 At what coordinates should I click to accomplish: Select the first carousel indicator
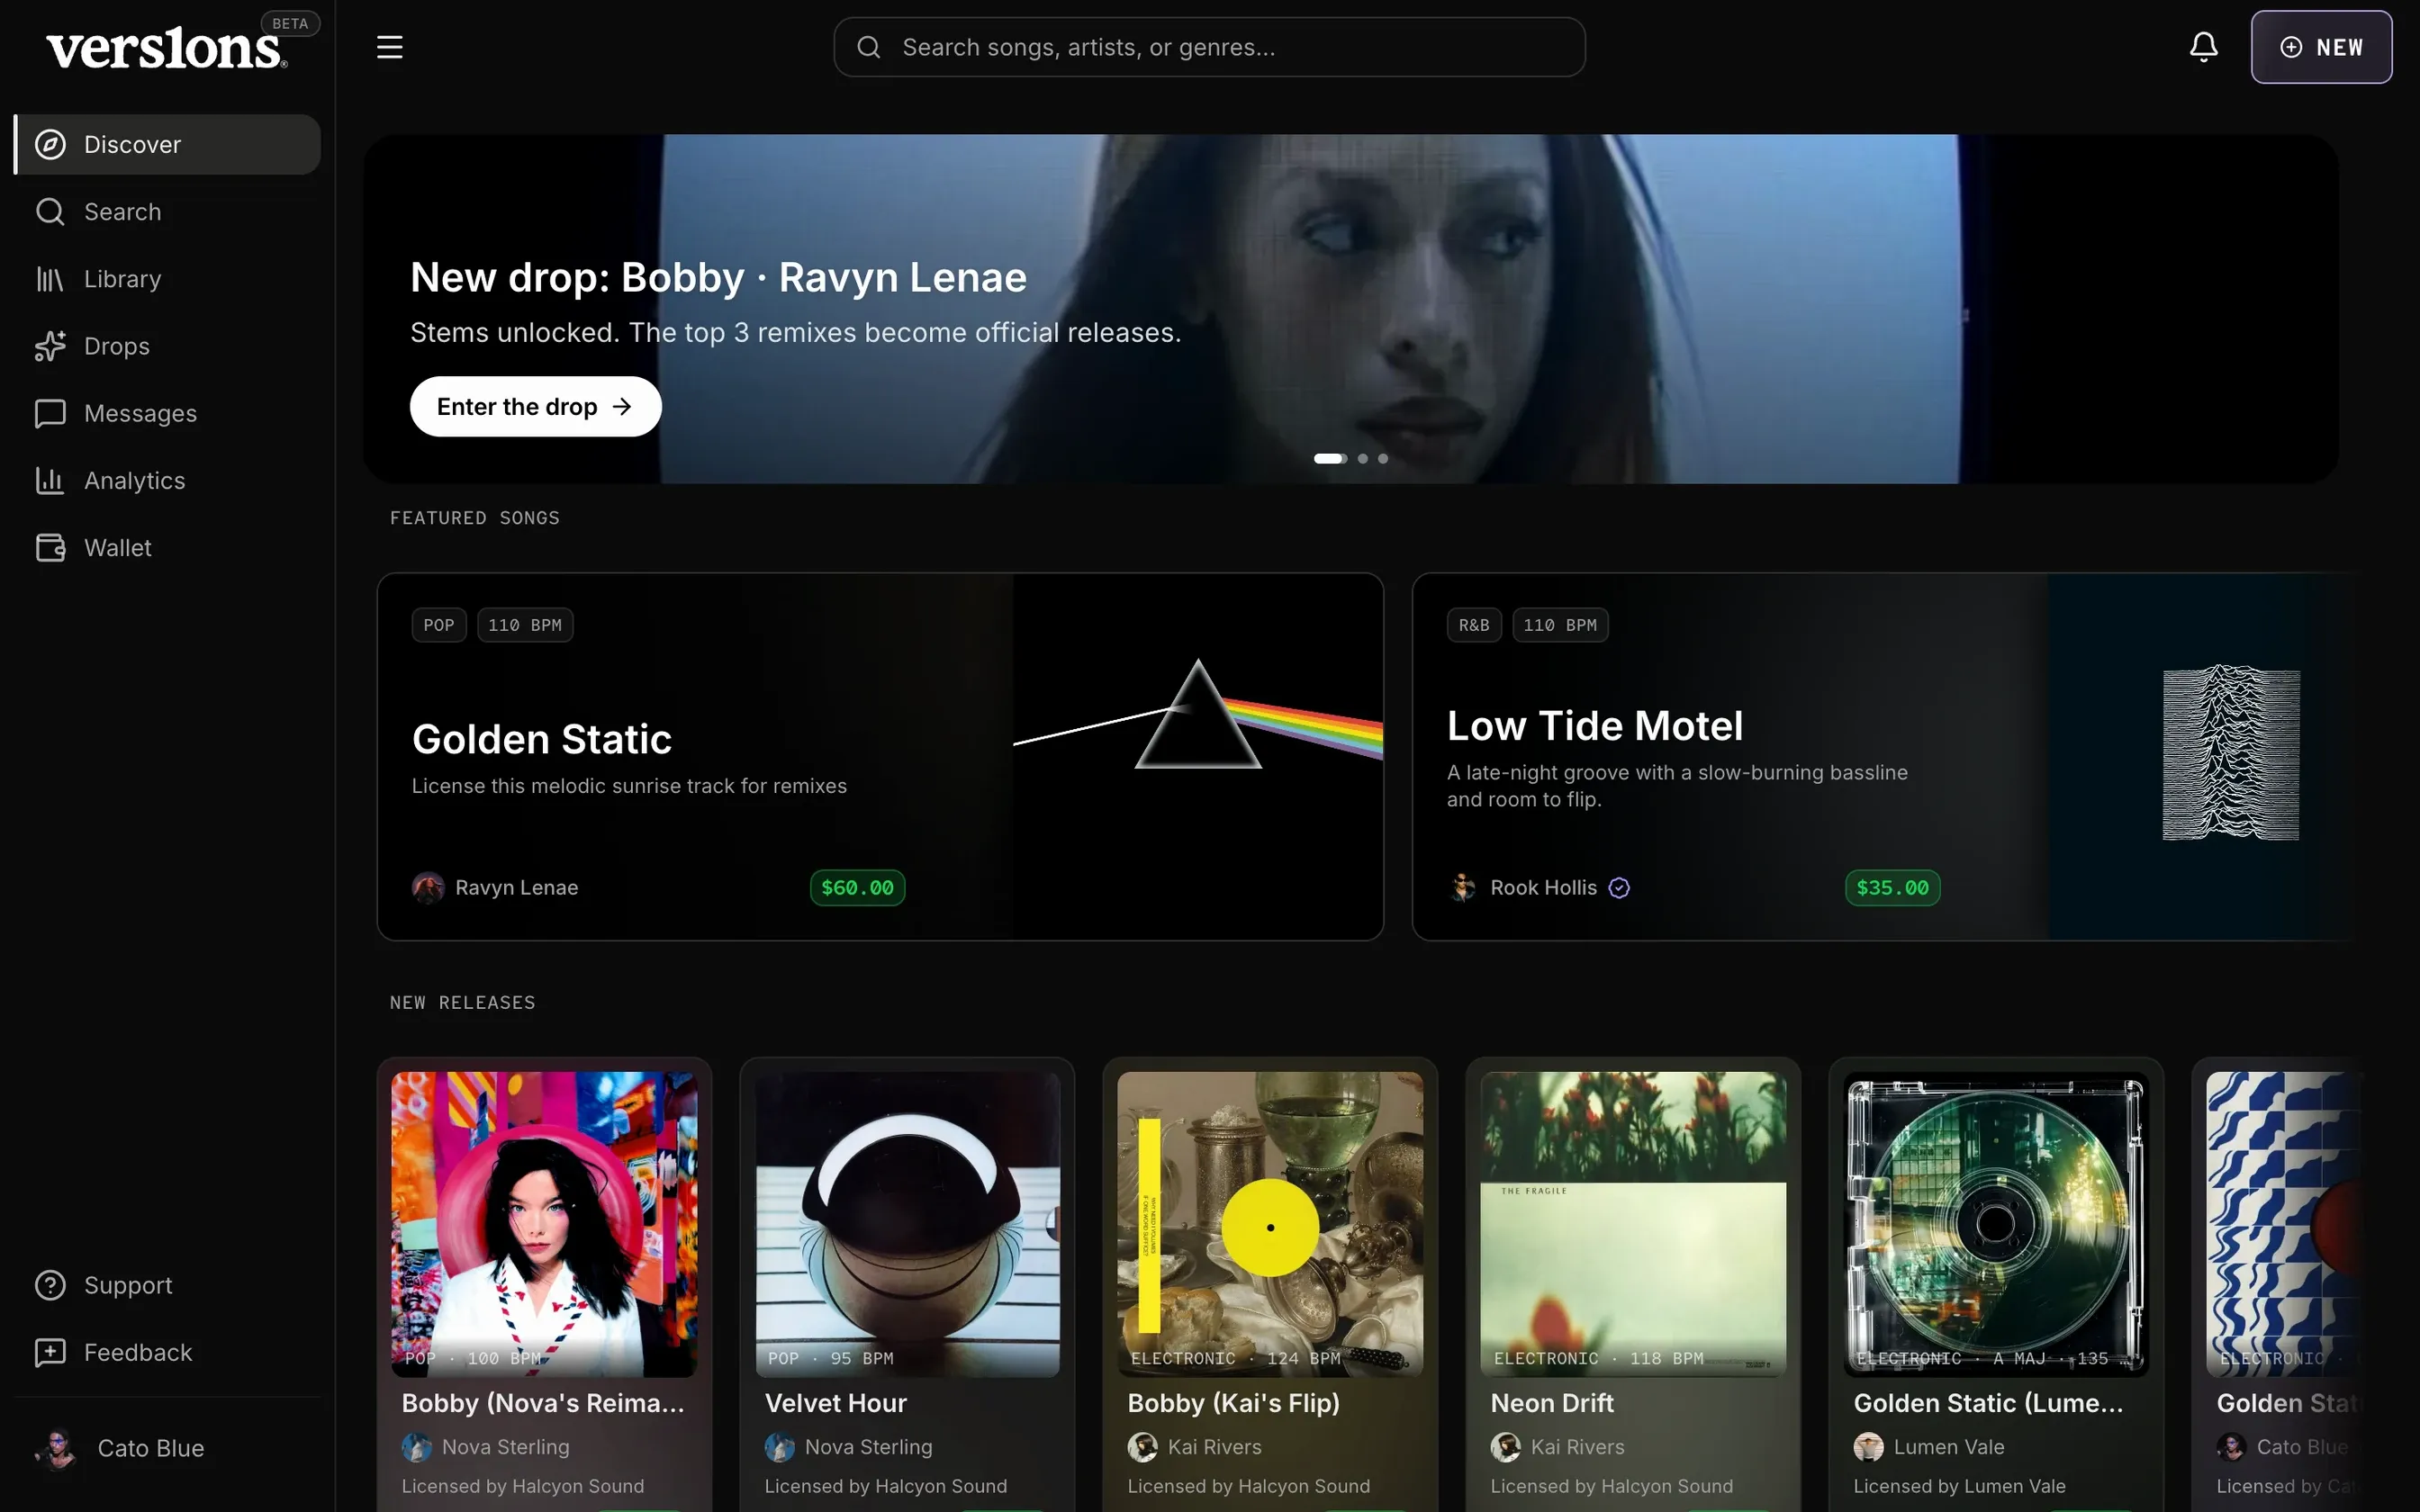pos(1330,458)
